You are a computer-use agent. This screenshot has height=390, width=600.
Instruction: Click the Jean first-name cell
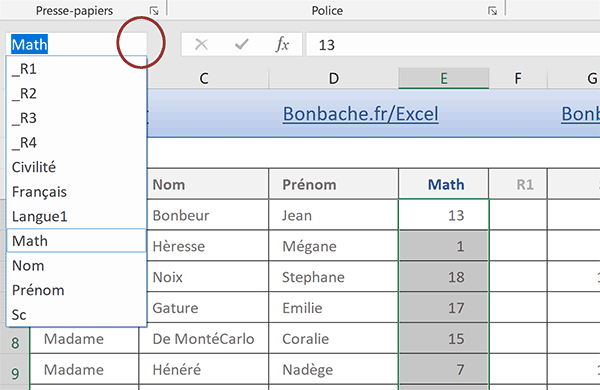(333, 215)
